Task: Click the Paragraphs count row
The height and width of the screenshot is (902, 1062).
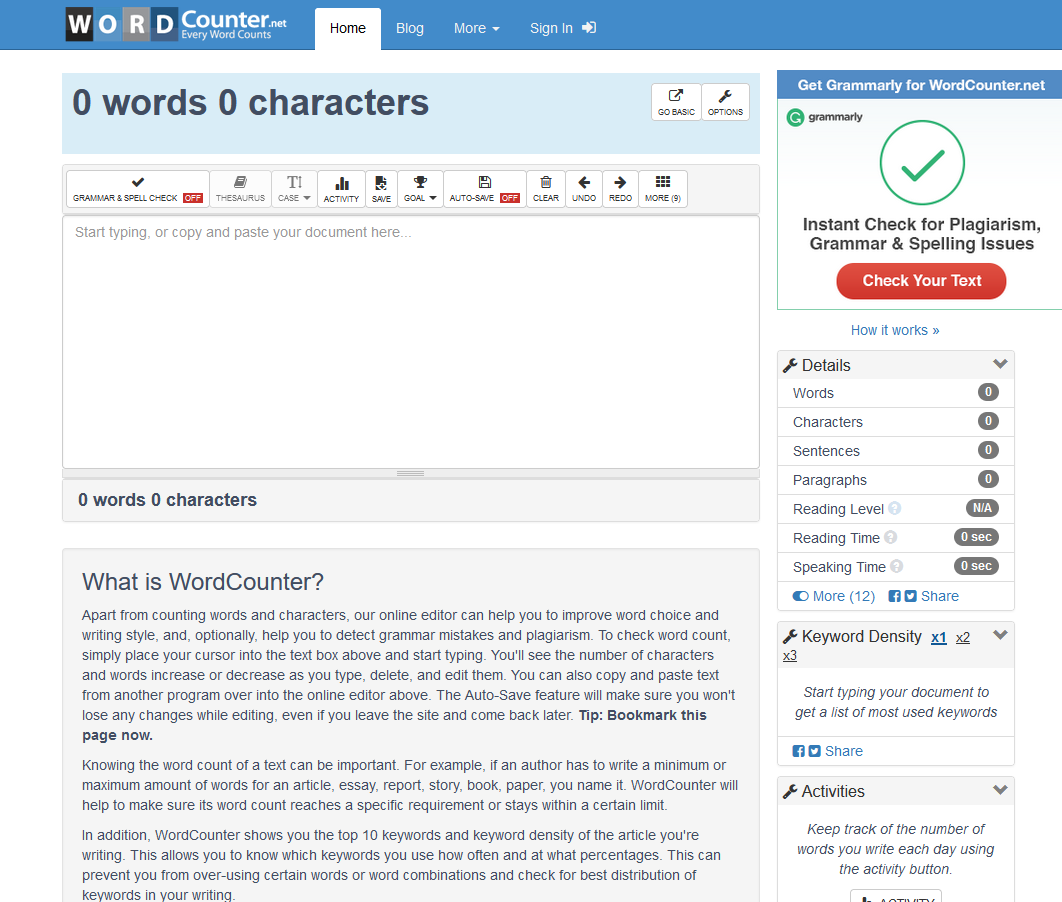Action: click(x=895, y=480)
